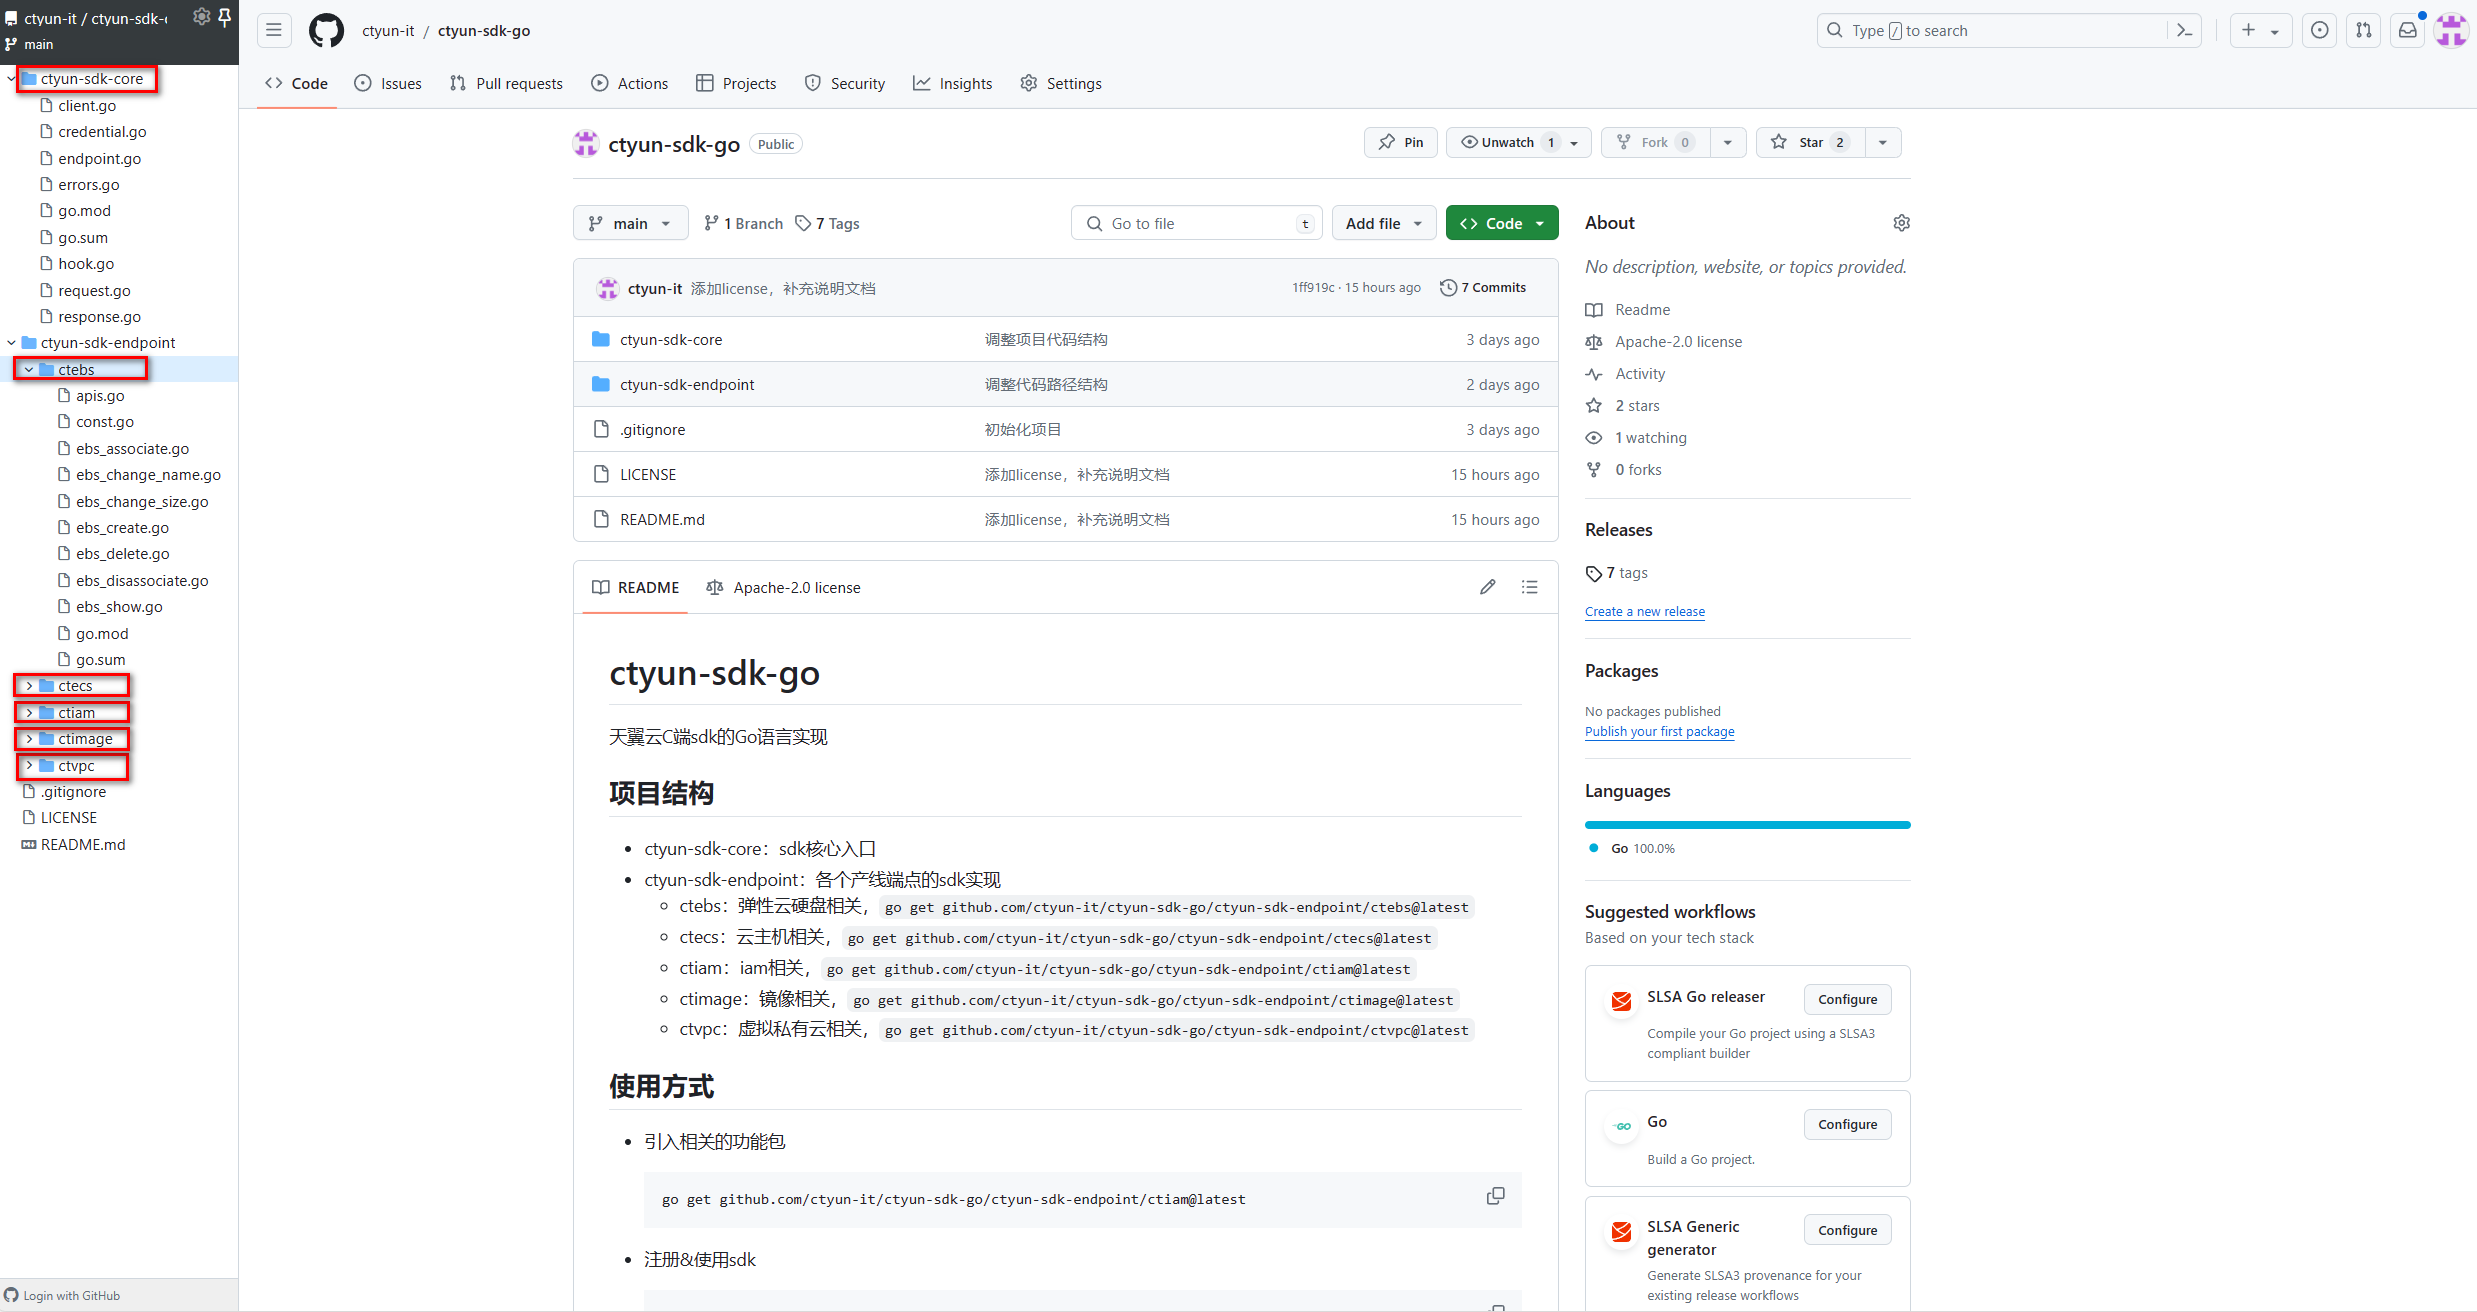2477x1312 pixels.
Task: Star the repository
Action: coord(1810,143)
